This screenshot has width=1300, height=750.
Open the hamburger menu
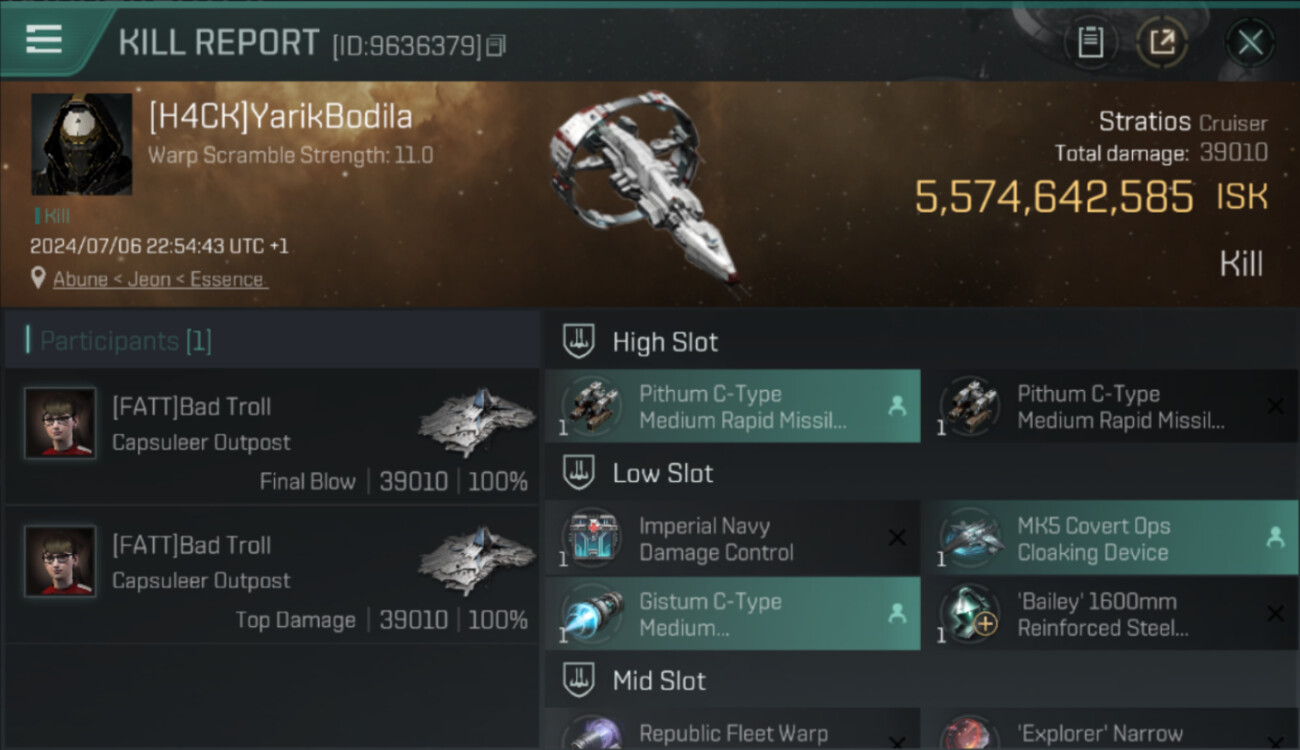click(x=44, y=40)
